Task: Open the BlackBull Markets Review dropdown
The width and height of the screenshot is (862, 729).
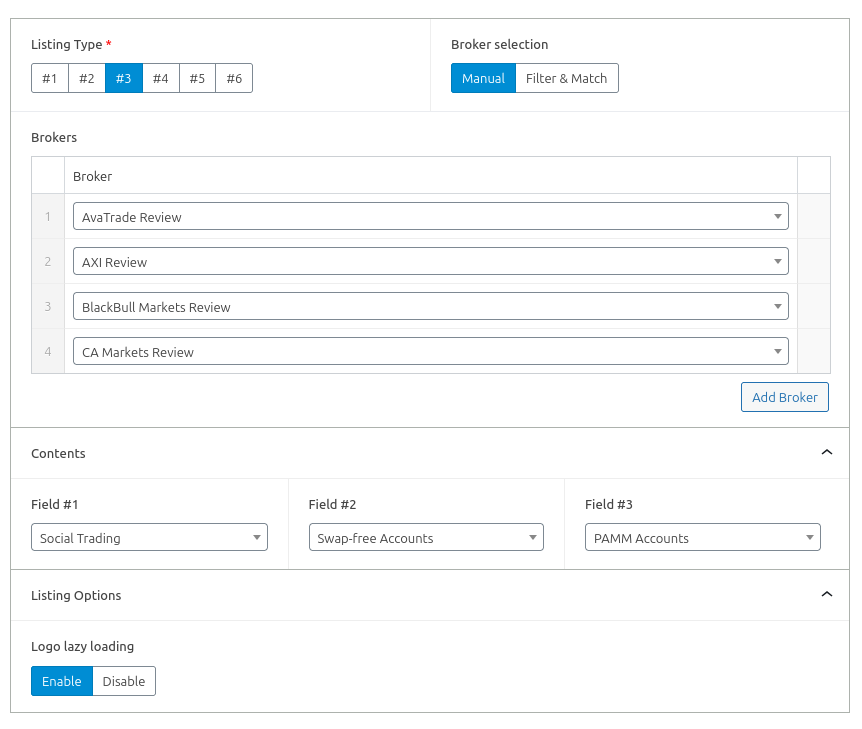Action: click(x=430, y=306)
